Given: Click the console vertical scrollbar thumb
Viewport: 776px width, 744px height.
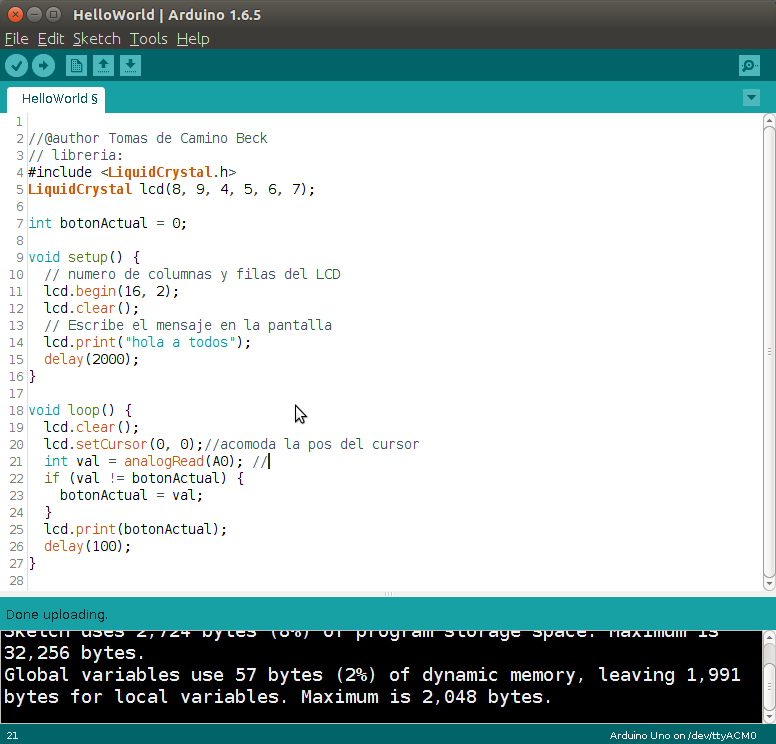Looking at the screenshot, I should (x=769, y=686).
